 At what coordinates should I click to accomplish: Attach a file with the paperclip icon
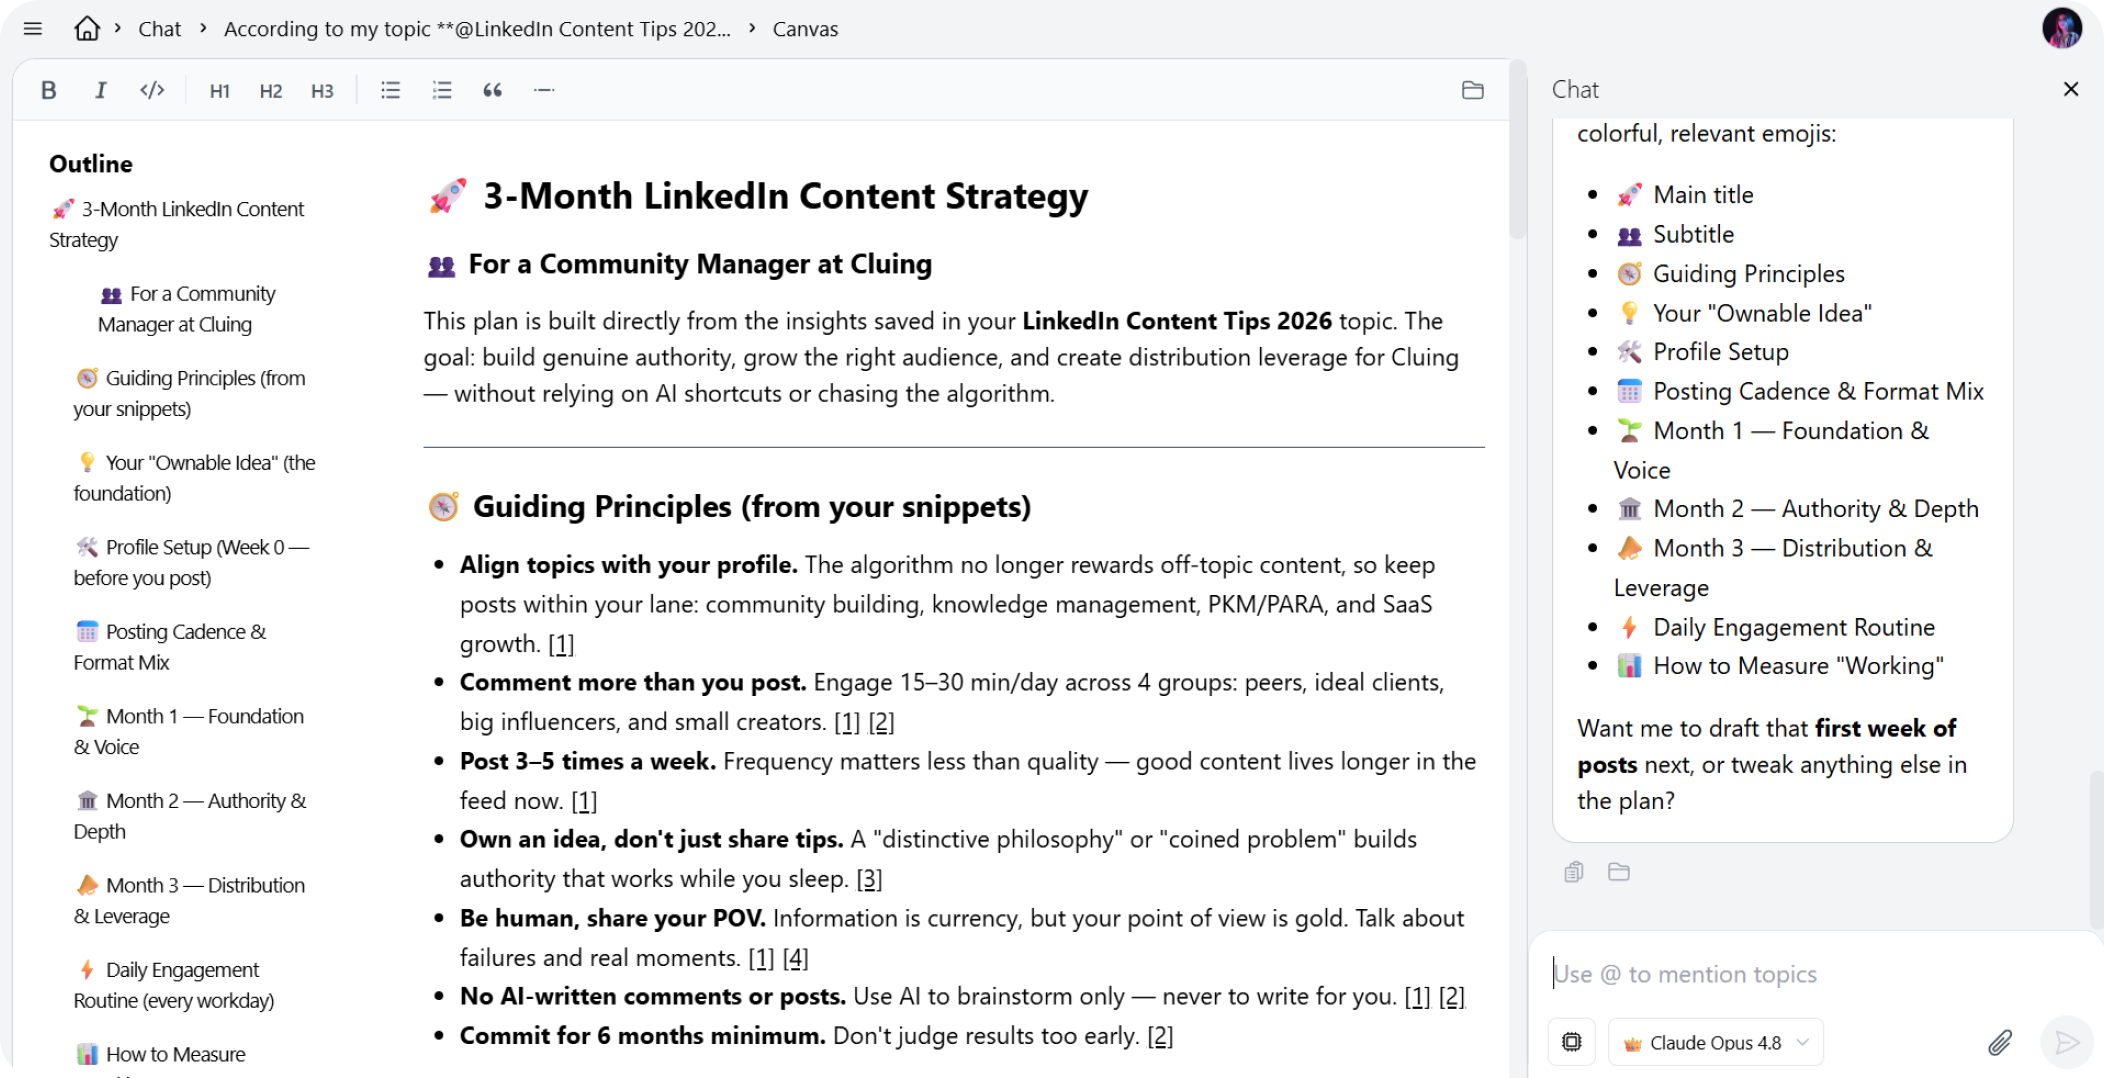(2000, 1043)
